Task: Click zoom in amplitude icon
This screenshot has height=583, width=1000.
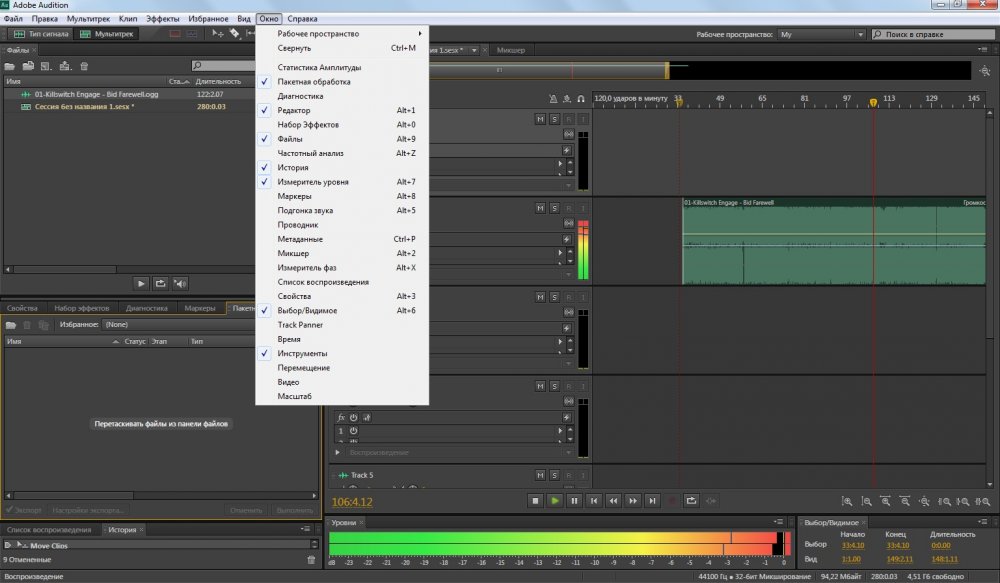Action: point(847,501)
